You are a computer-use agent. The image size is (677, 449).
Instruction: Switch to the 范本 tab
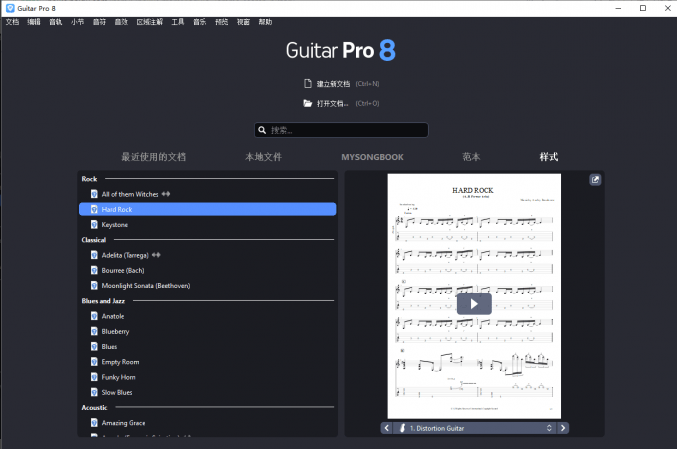(x=471, y=157)
